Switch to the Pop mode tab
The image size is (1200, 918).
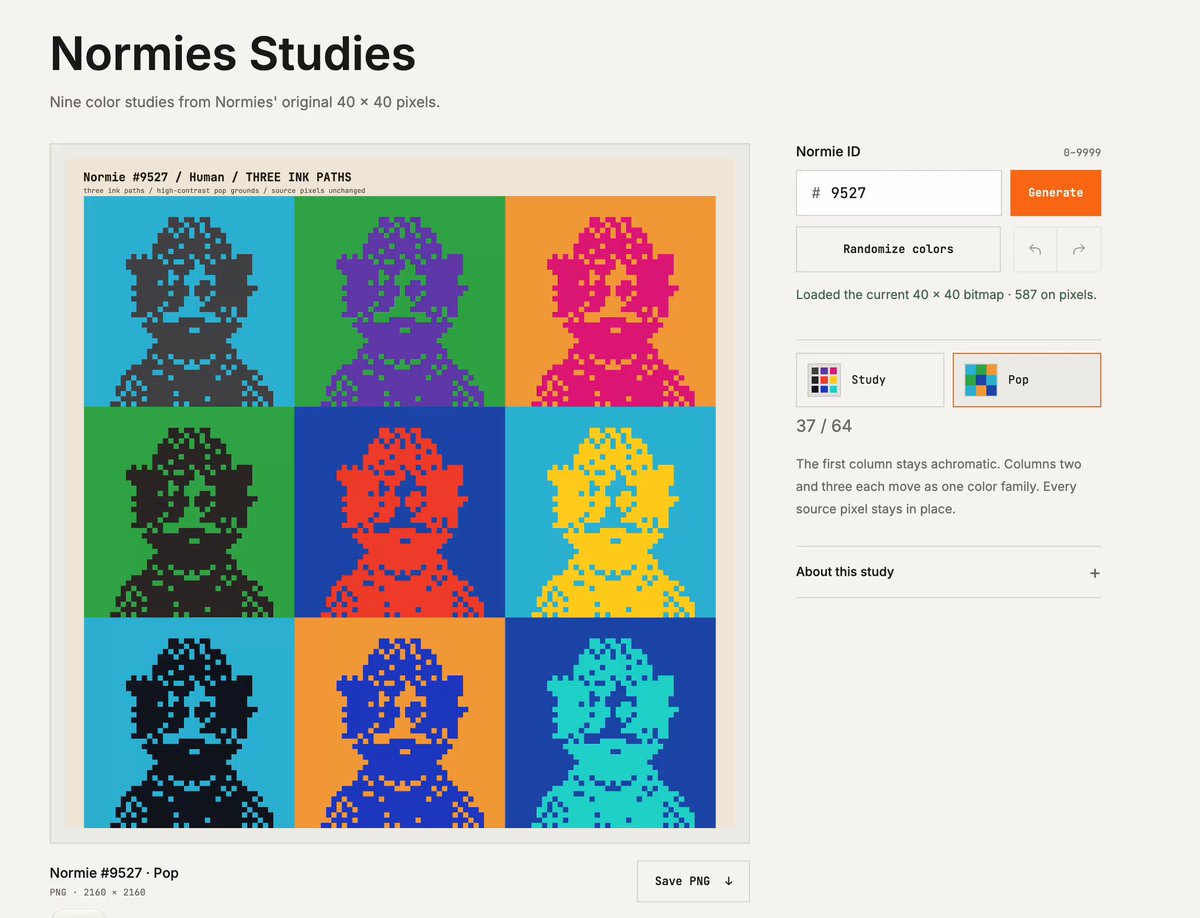(1027, 380)
